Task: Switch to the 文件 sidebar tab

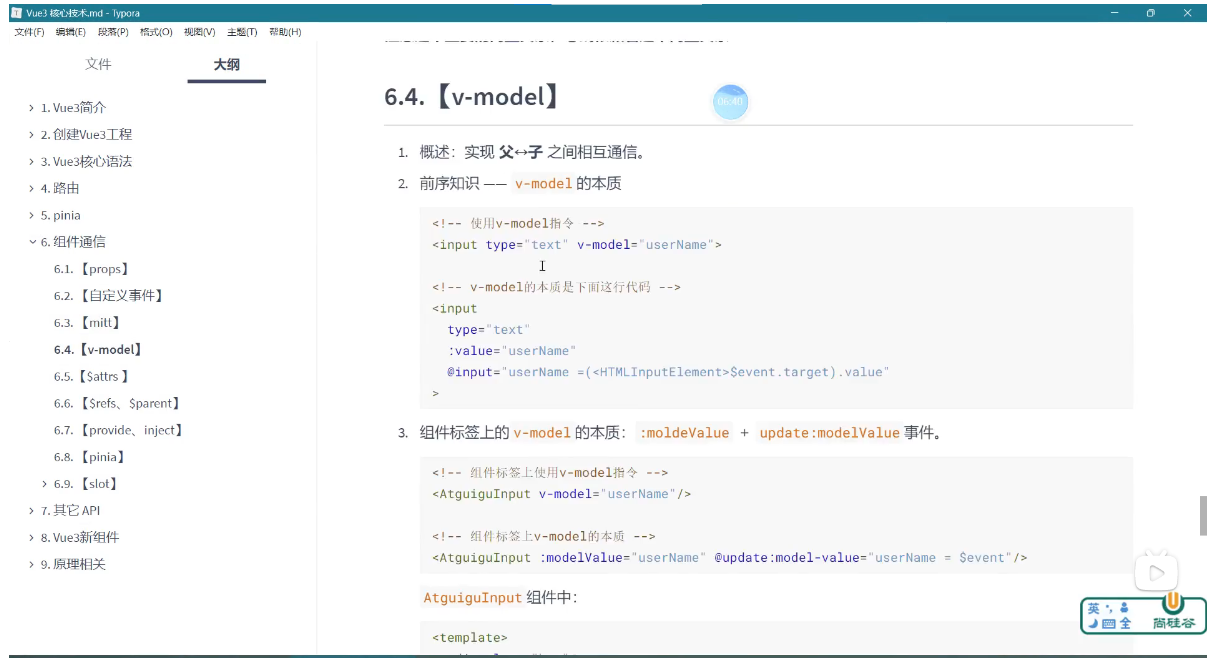Action: (98, 64)
